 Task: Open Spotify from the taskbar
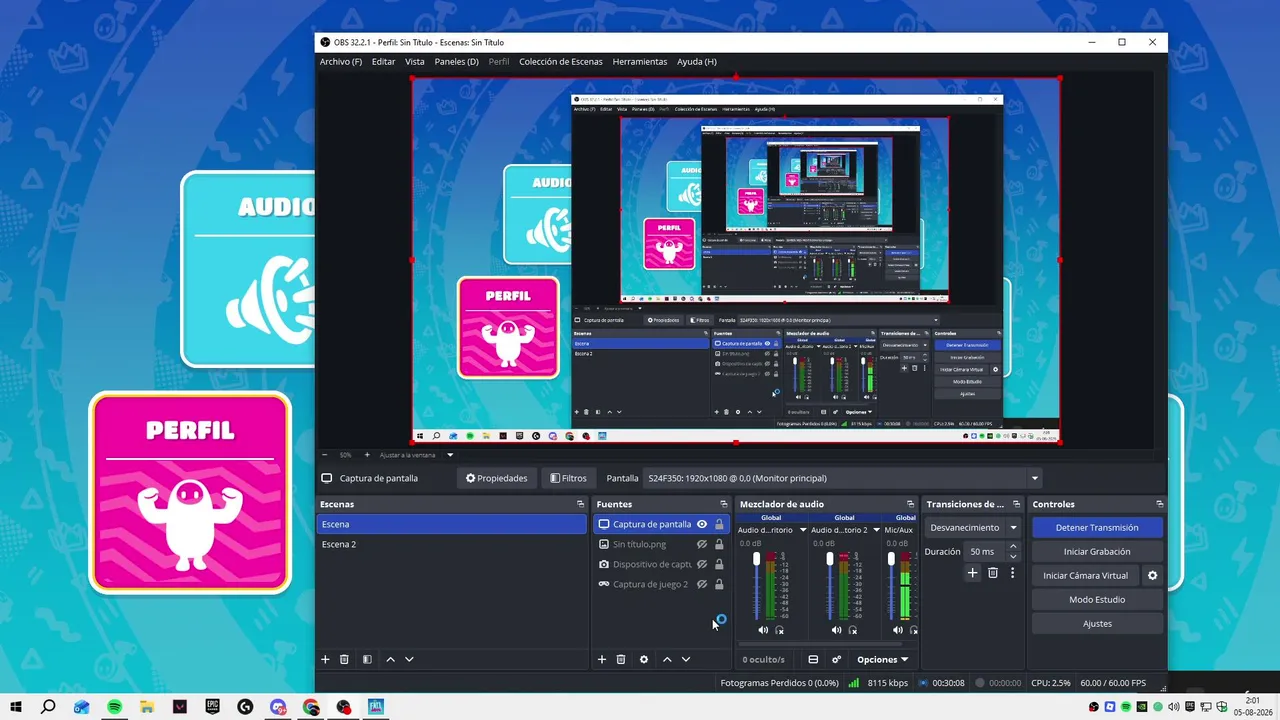[114, 707]
